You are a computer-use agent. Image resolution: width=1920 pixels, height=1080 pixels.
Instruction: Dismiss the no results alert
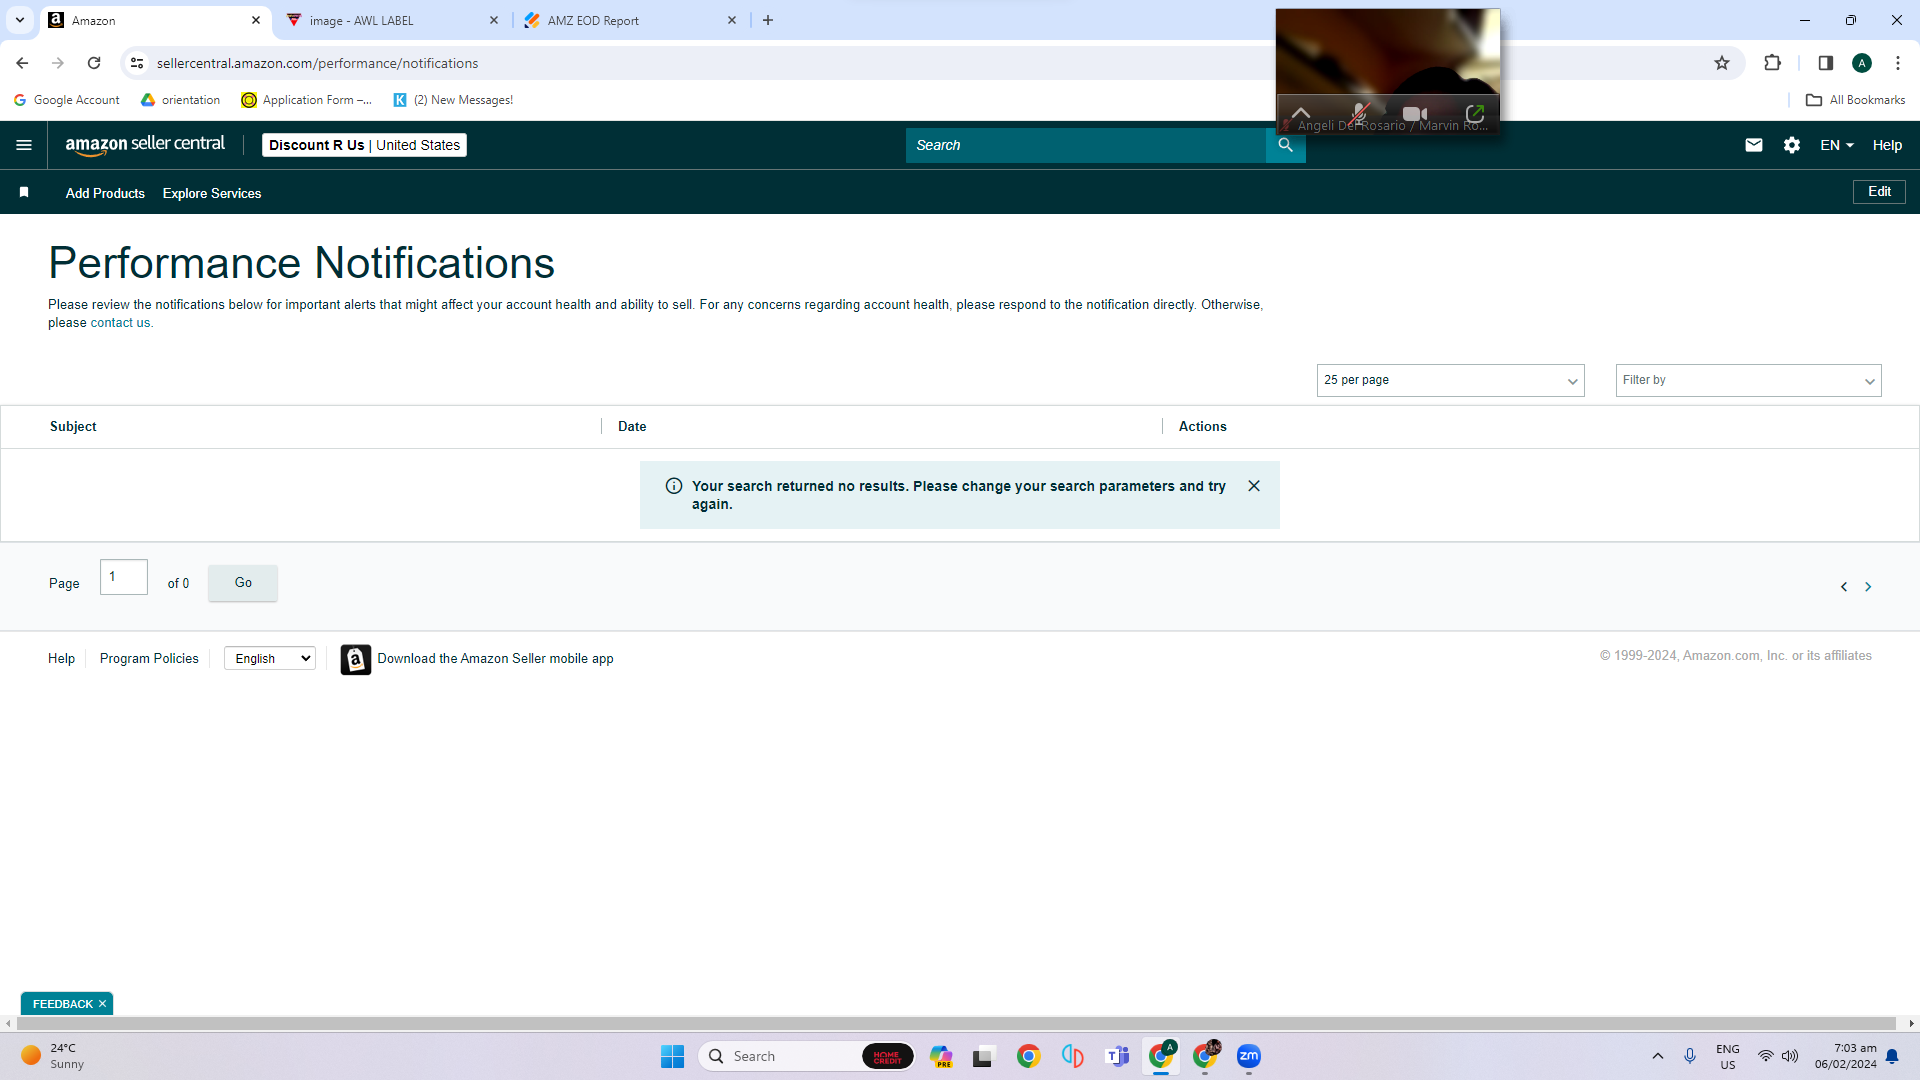[x=1254, y=486]
